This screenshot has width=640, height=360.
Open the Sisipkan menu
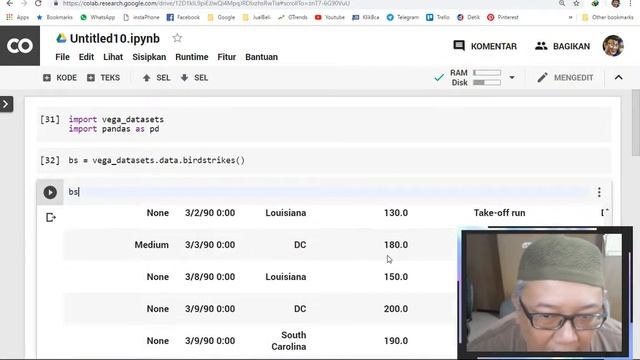(149, 57)
